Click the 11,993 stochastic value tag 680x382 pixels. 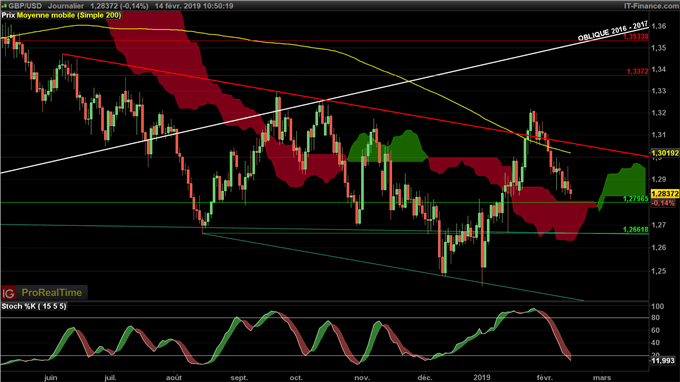pos(664,360)
